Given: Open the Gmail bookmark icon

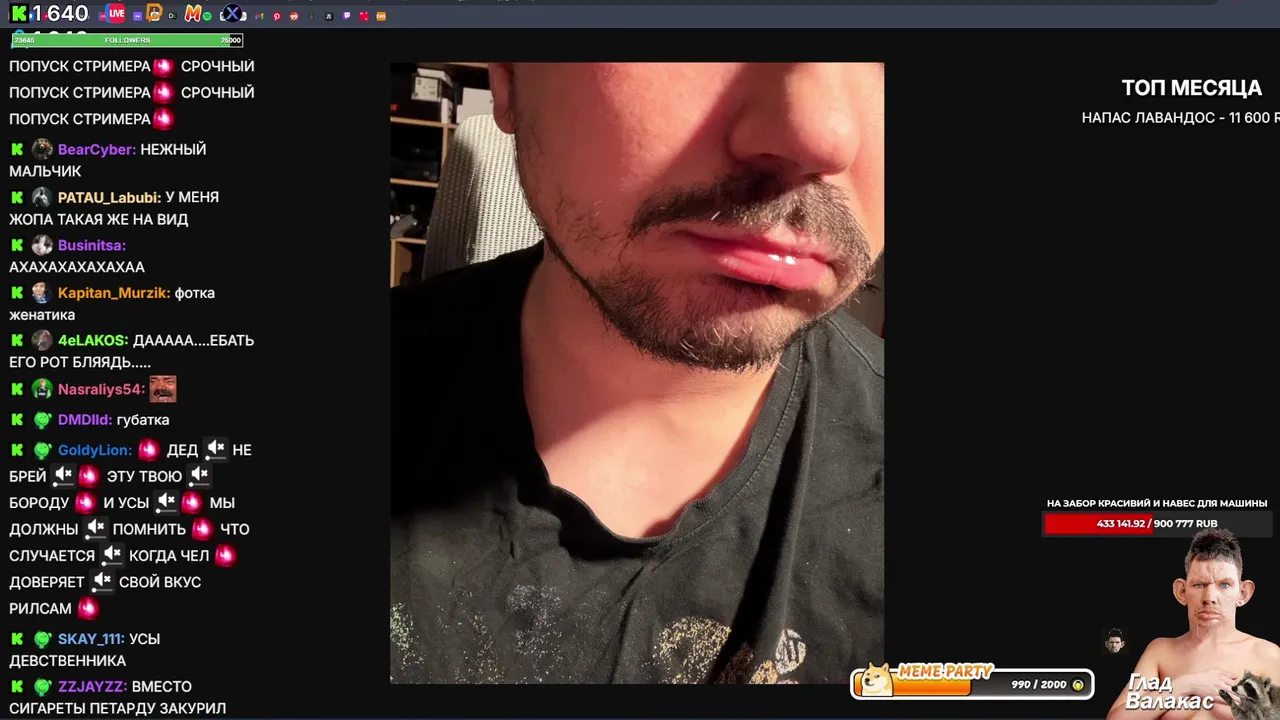Looking at the screenshot, I should pyautogui.click(x=259, y=16).
